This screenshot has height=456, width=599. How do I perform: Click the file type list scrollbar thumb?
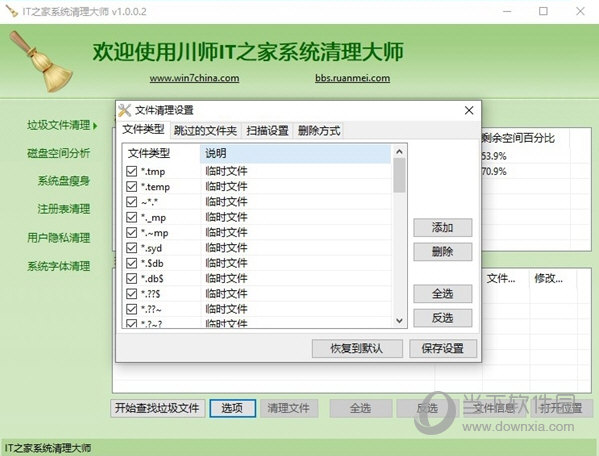(399, 175)
